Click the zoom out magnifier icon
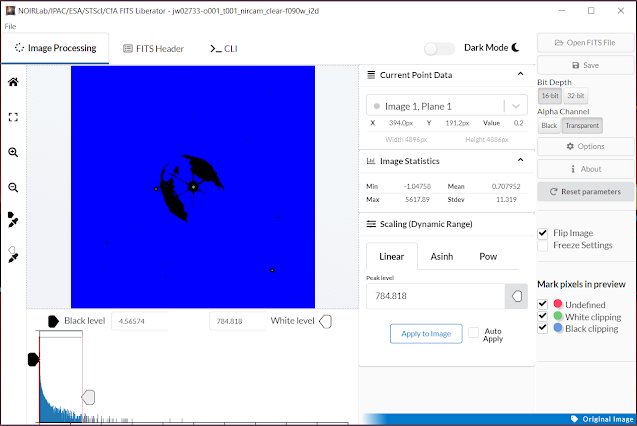 click(x=13, y=188)
